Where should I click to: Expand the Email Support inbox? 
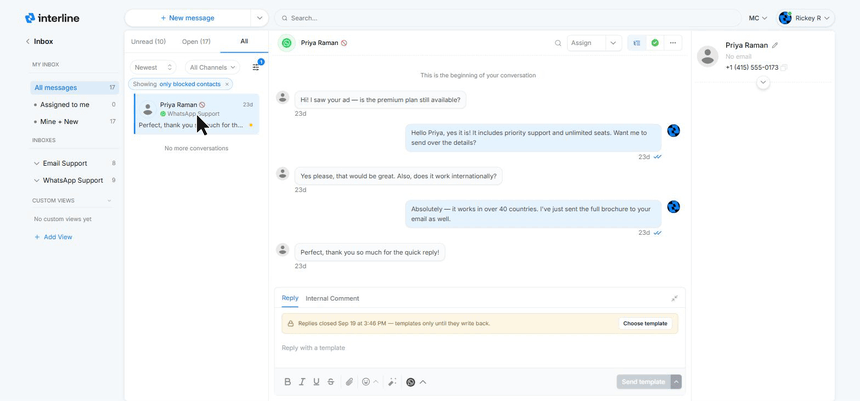click(x=37, y=163)
